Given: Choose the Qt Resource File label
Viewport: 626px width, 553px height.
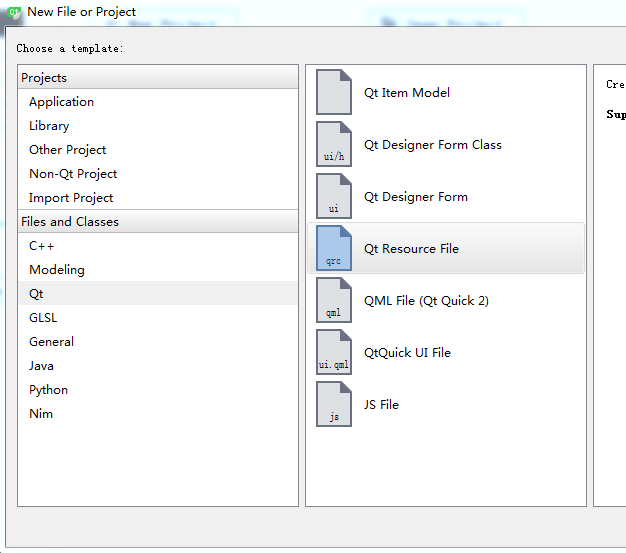Looking at the screenshot, I should point(411,249).
